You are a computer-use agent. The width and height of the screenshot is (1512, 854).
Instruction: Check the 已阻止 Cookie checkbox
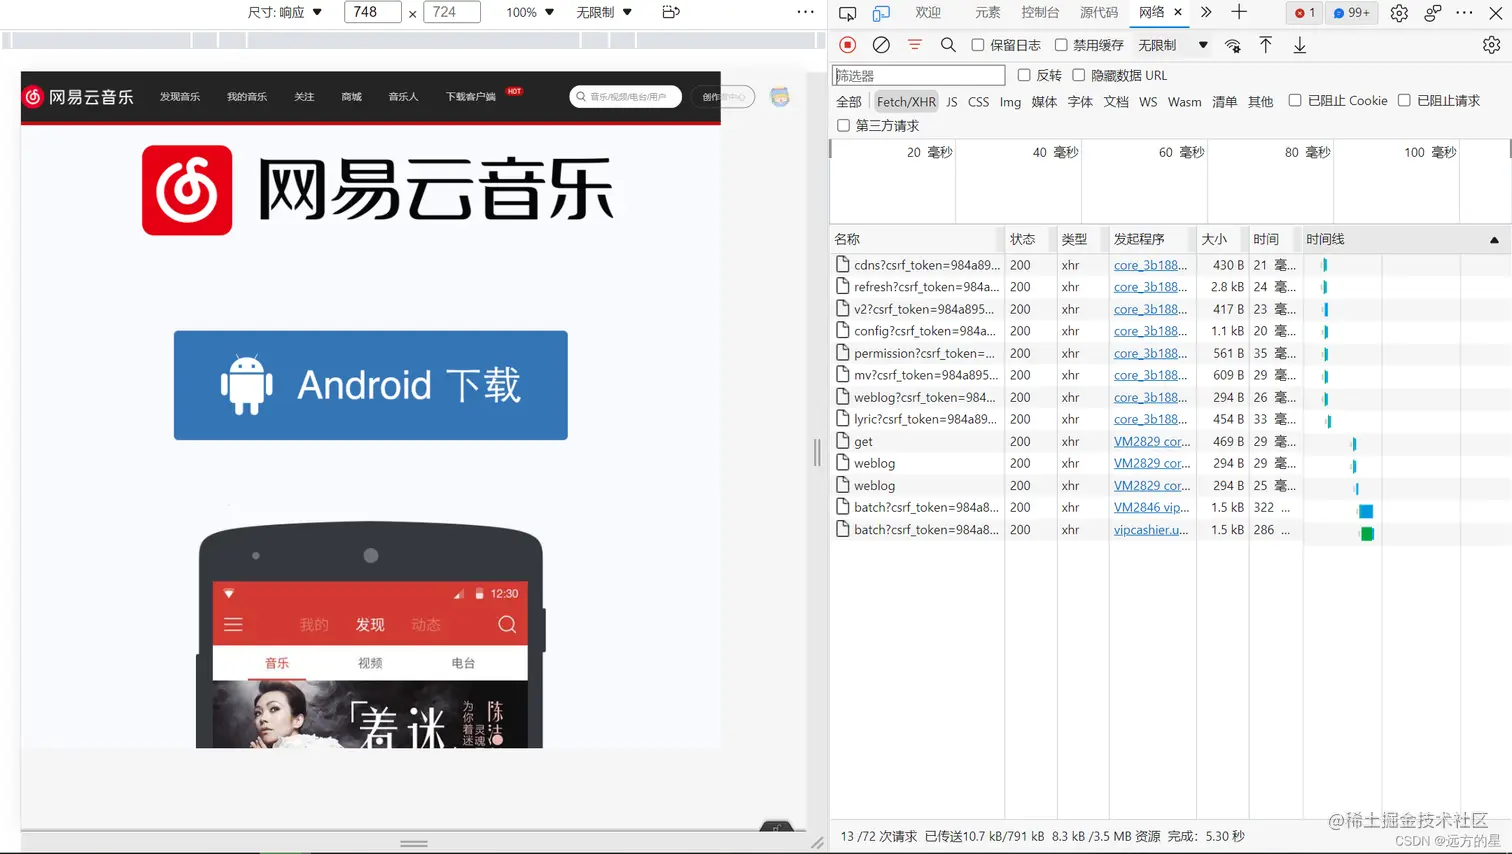(x=1295, y=100)
